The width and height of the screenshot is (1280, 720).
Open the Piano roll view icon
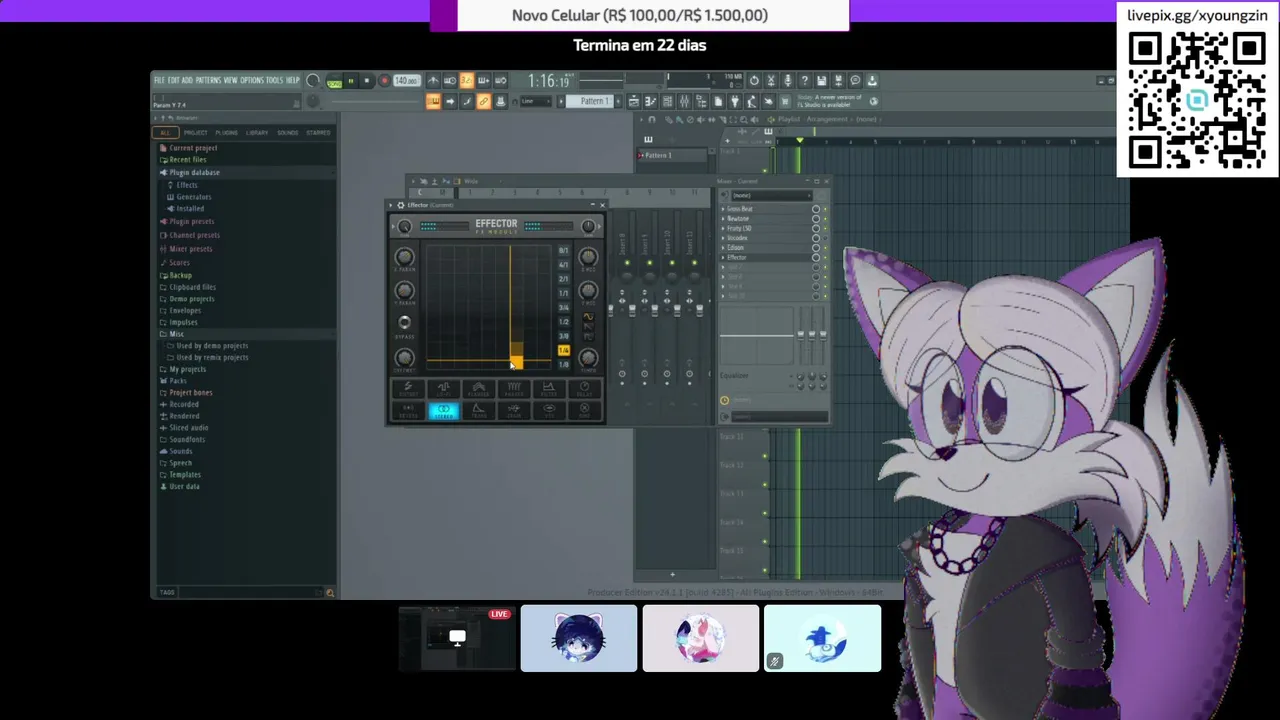coord(650,101)
